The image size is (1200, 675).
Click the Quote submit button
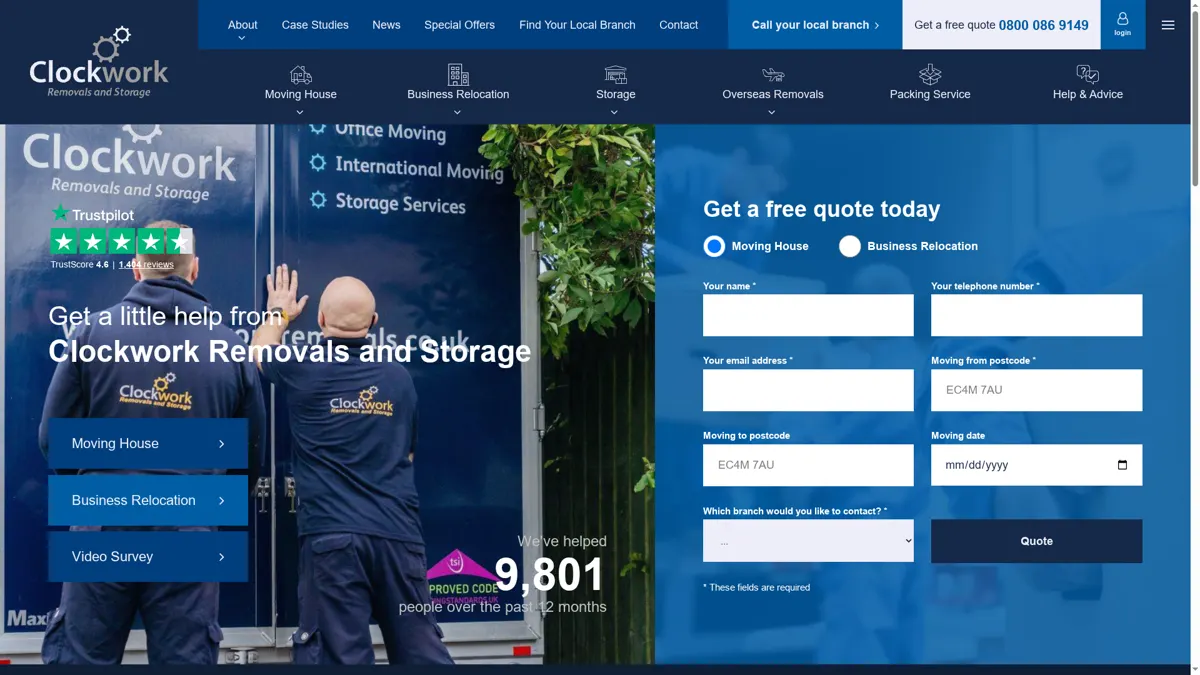(x=1036, y=541)
